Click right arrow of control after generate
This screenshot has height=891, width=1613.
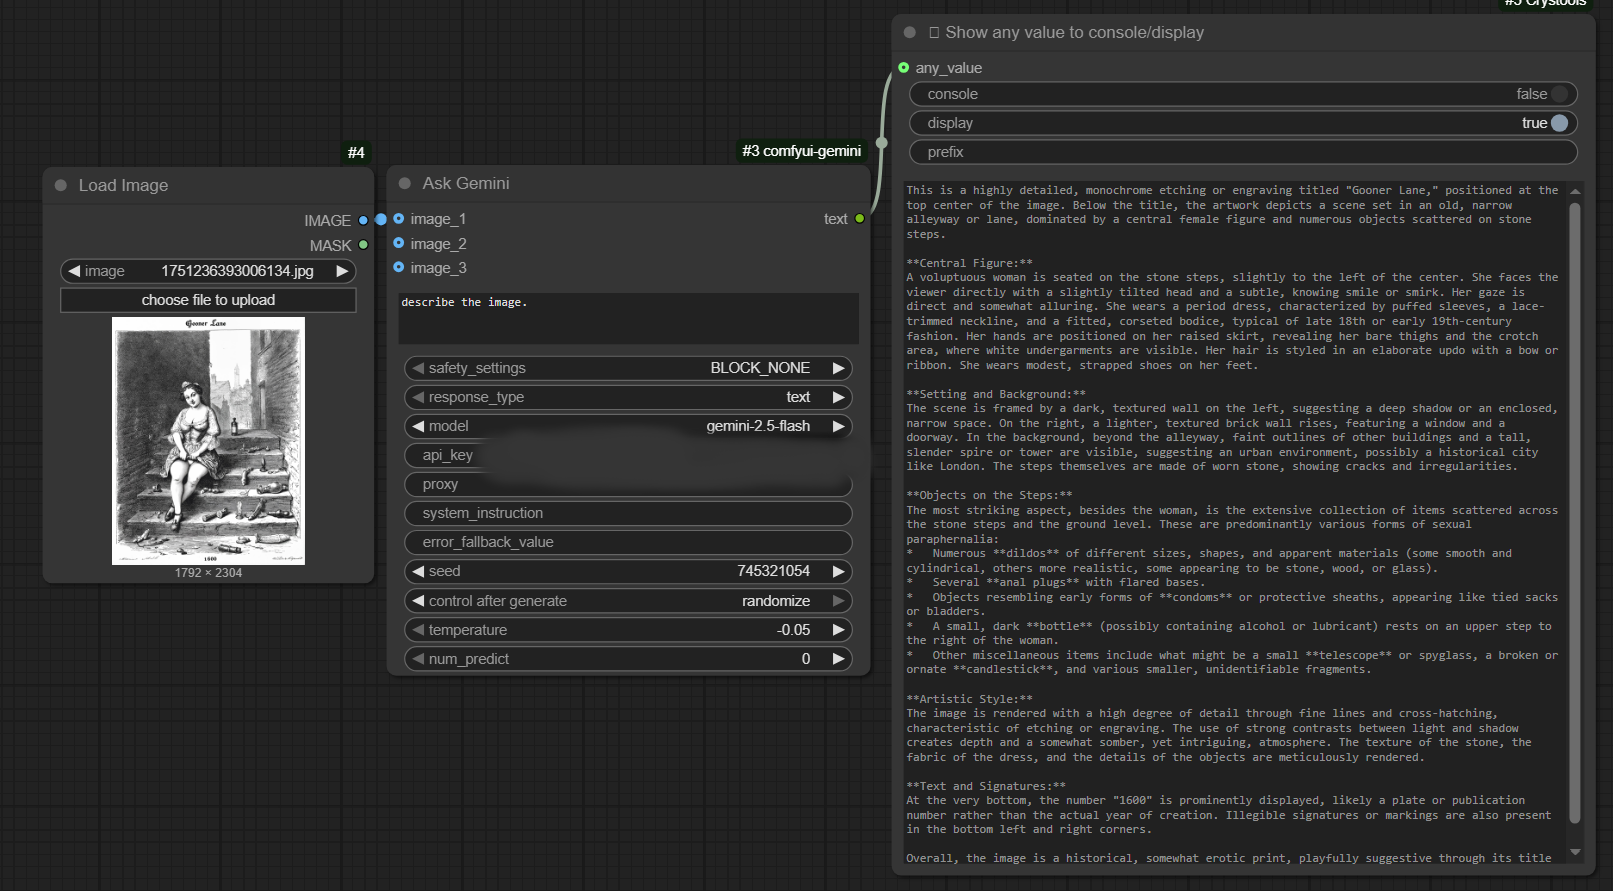pyautogui.click(x=839, y=601)
